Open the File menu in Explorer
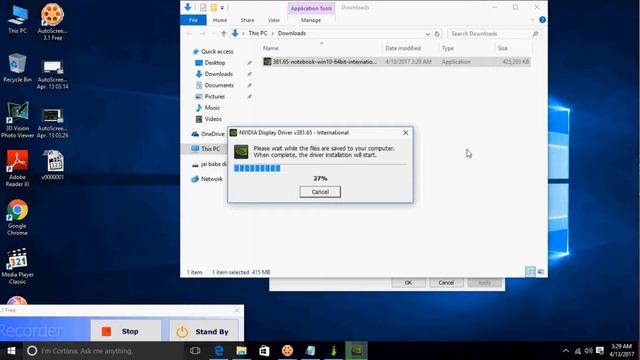Image resolution: width=640 pixels, height=360 pixels. pos(193,20)
